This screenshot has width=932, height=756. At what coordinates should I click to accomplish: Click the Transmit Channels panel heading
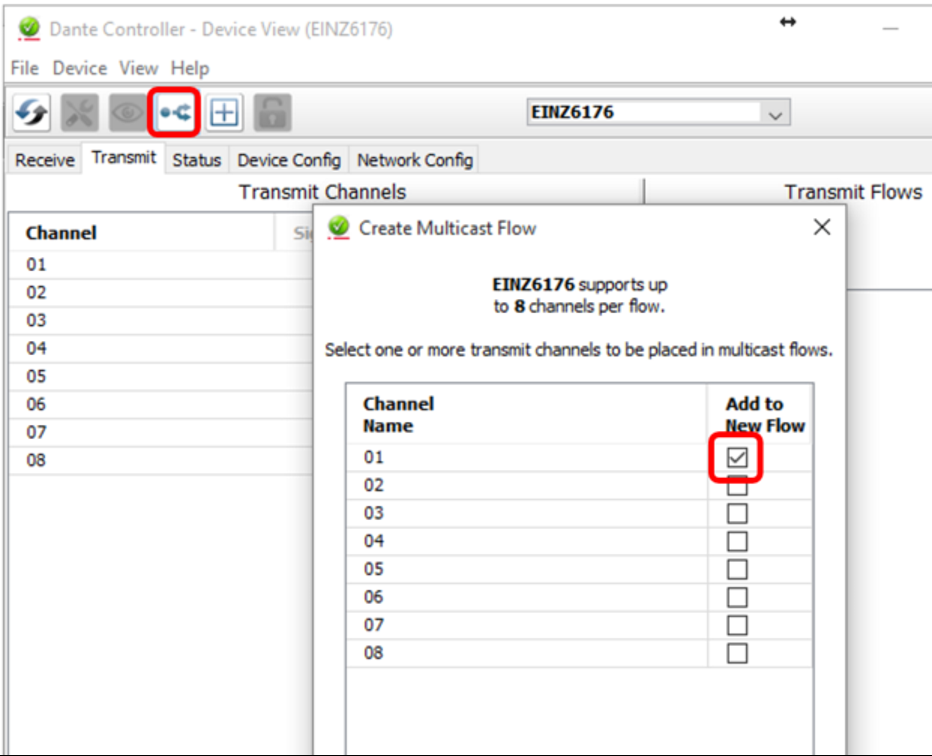pos(322,192)
